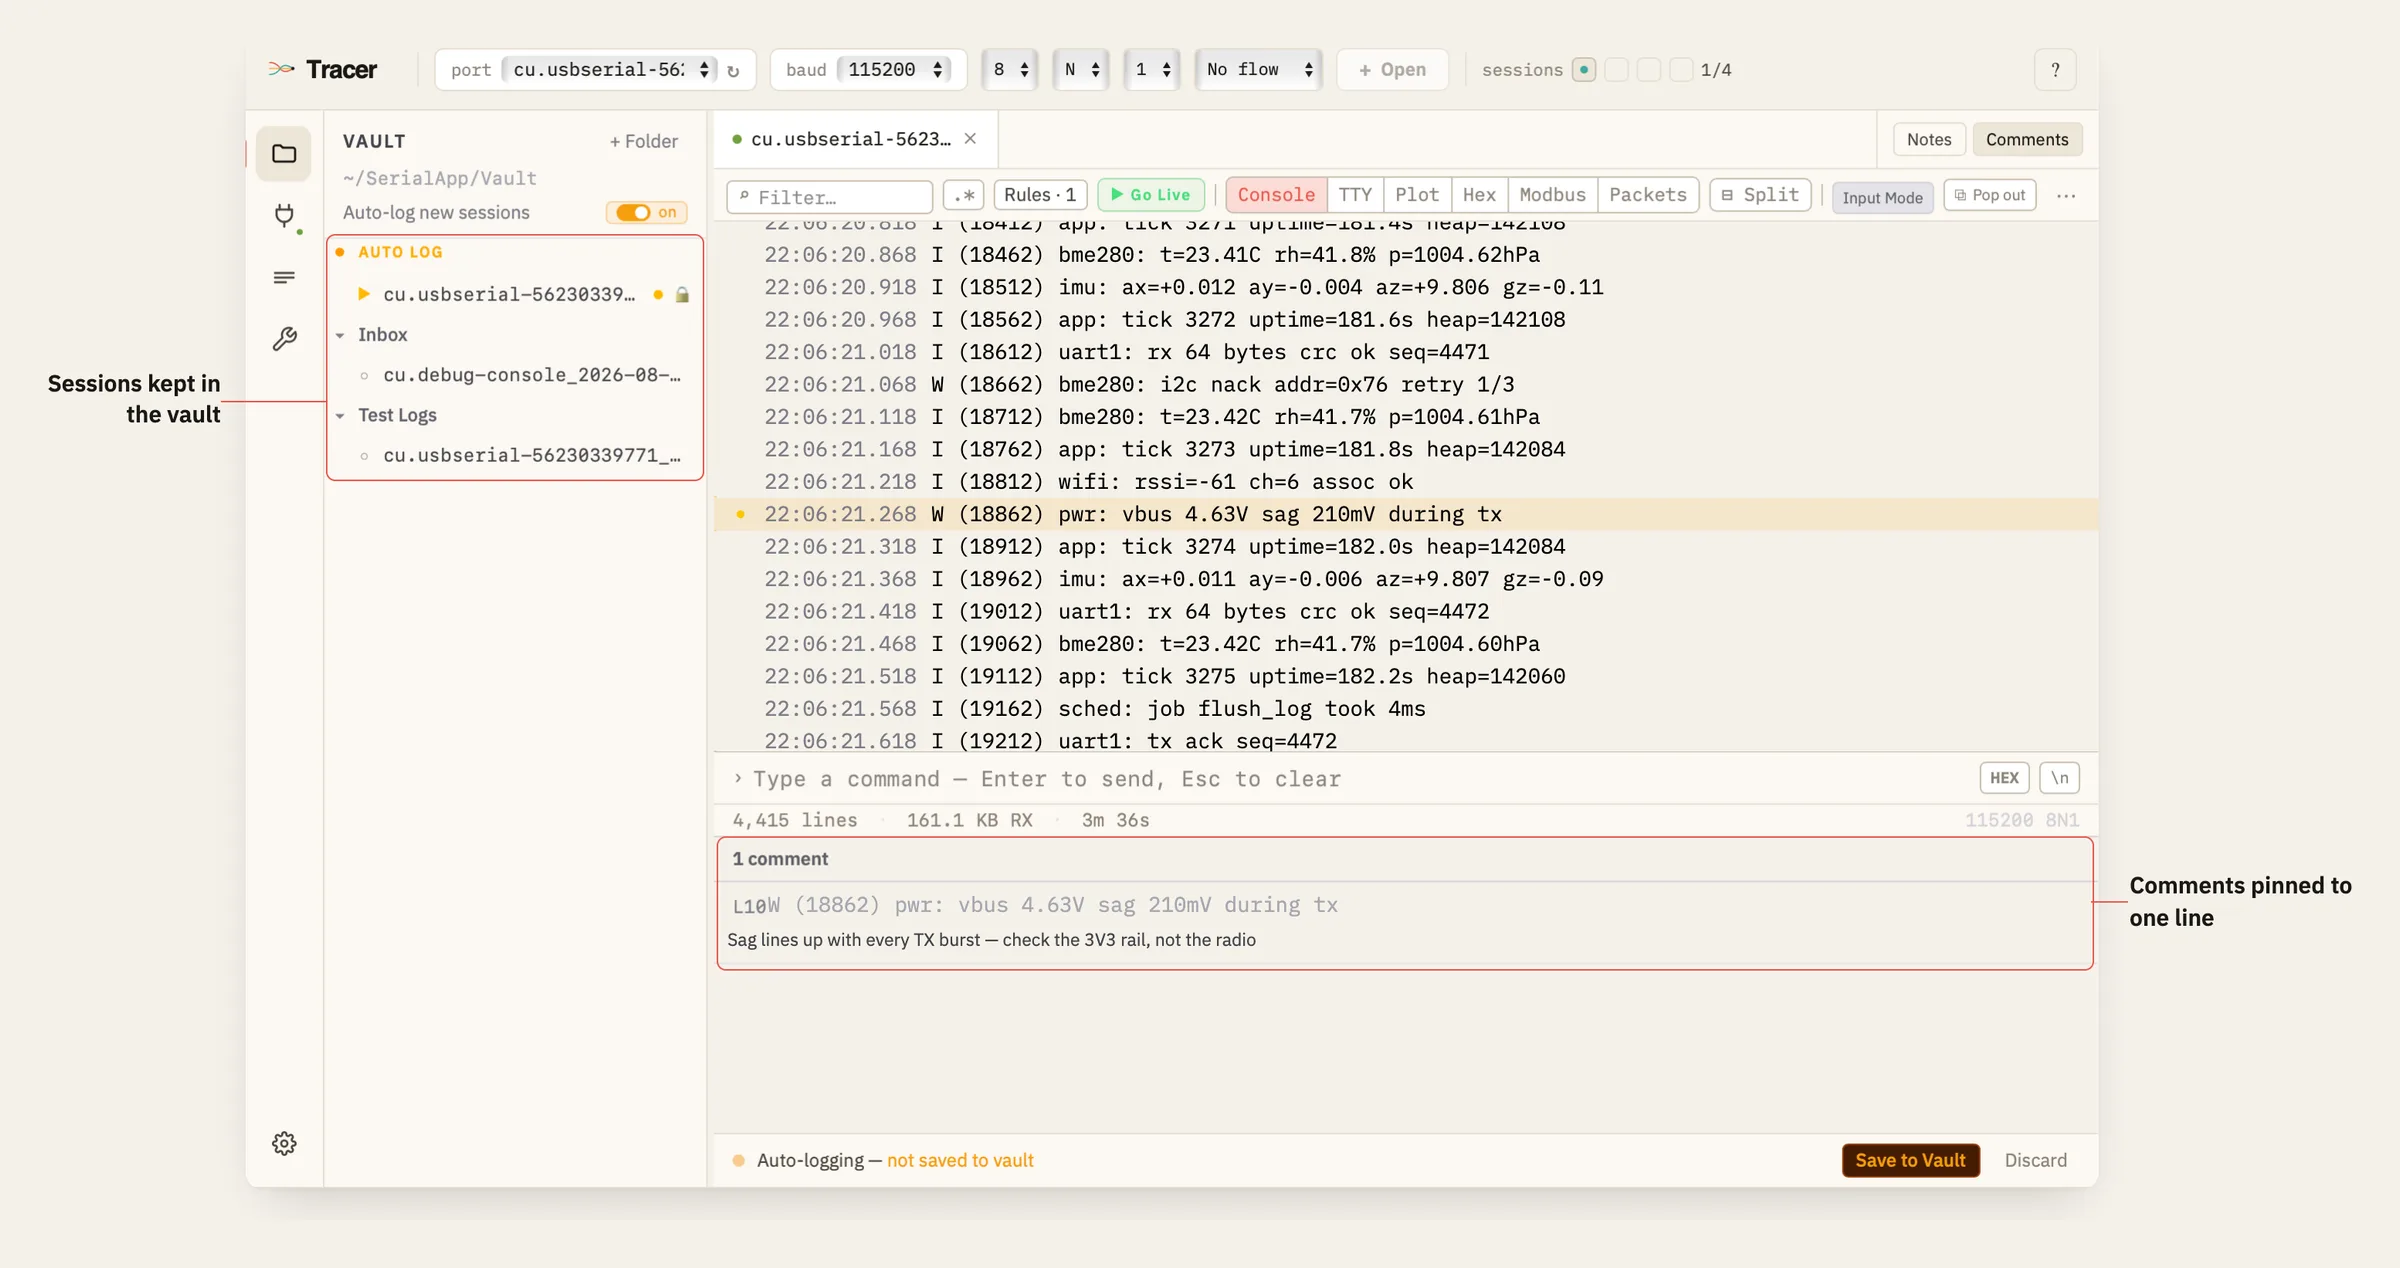Select the second session slot
This screenshot has width=2400, height=1268.
tap(1616, 70)
